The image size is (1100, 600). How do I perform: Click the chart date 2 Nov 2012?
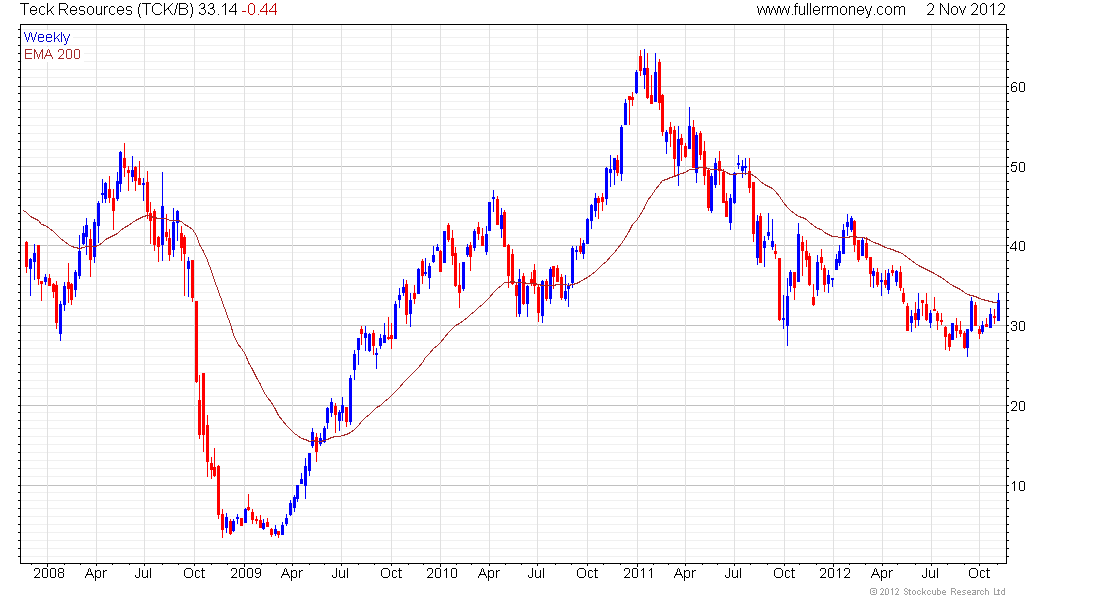[965, 10]
